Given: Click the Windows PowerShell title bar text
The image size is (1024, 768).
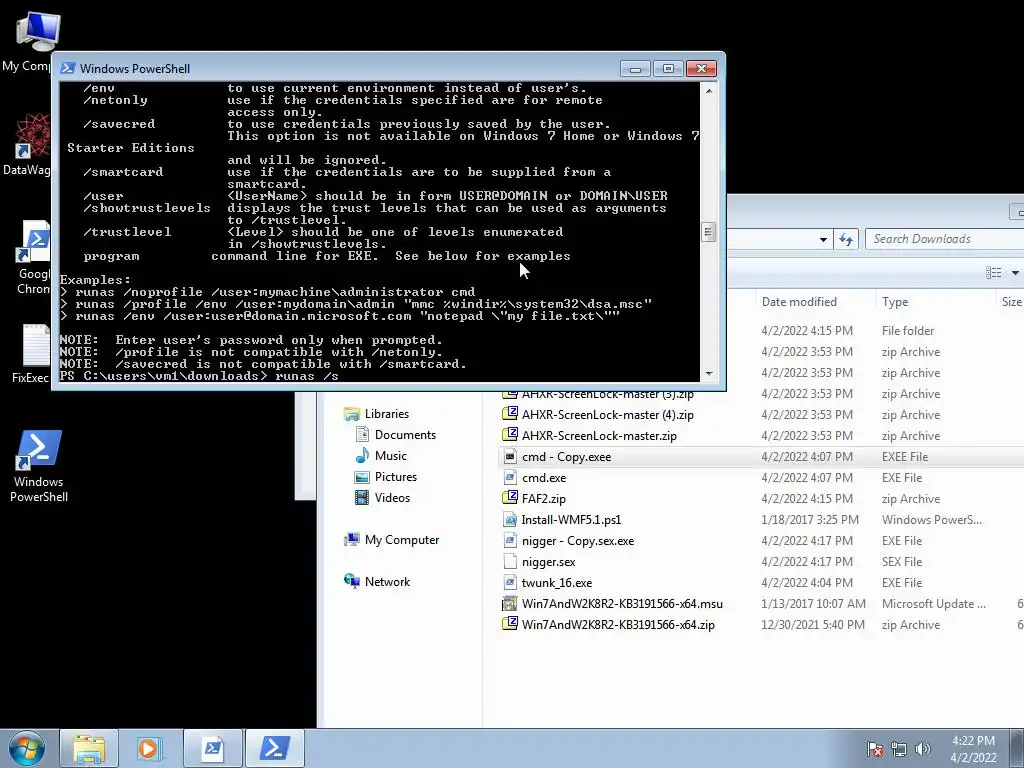Looking at the screenshot, I should (x=135, y=69).
